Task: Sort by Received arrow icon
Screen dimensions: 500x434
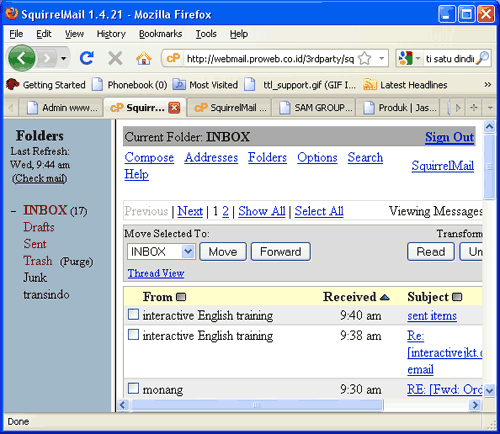Action: pos(384,297)
